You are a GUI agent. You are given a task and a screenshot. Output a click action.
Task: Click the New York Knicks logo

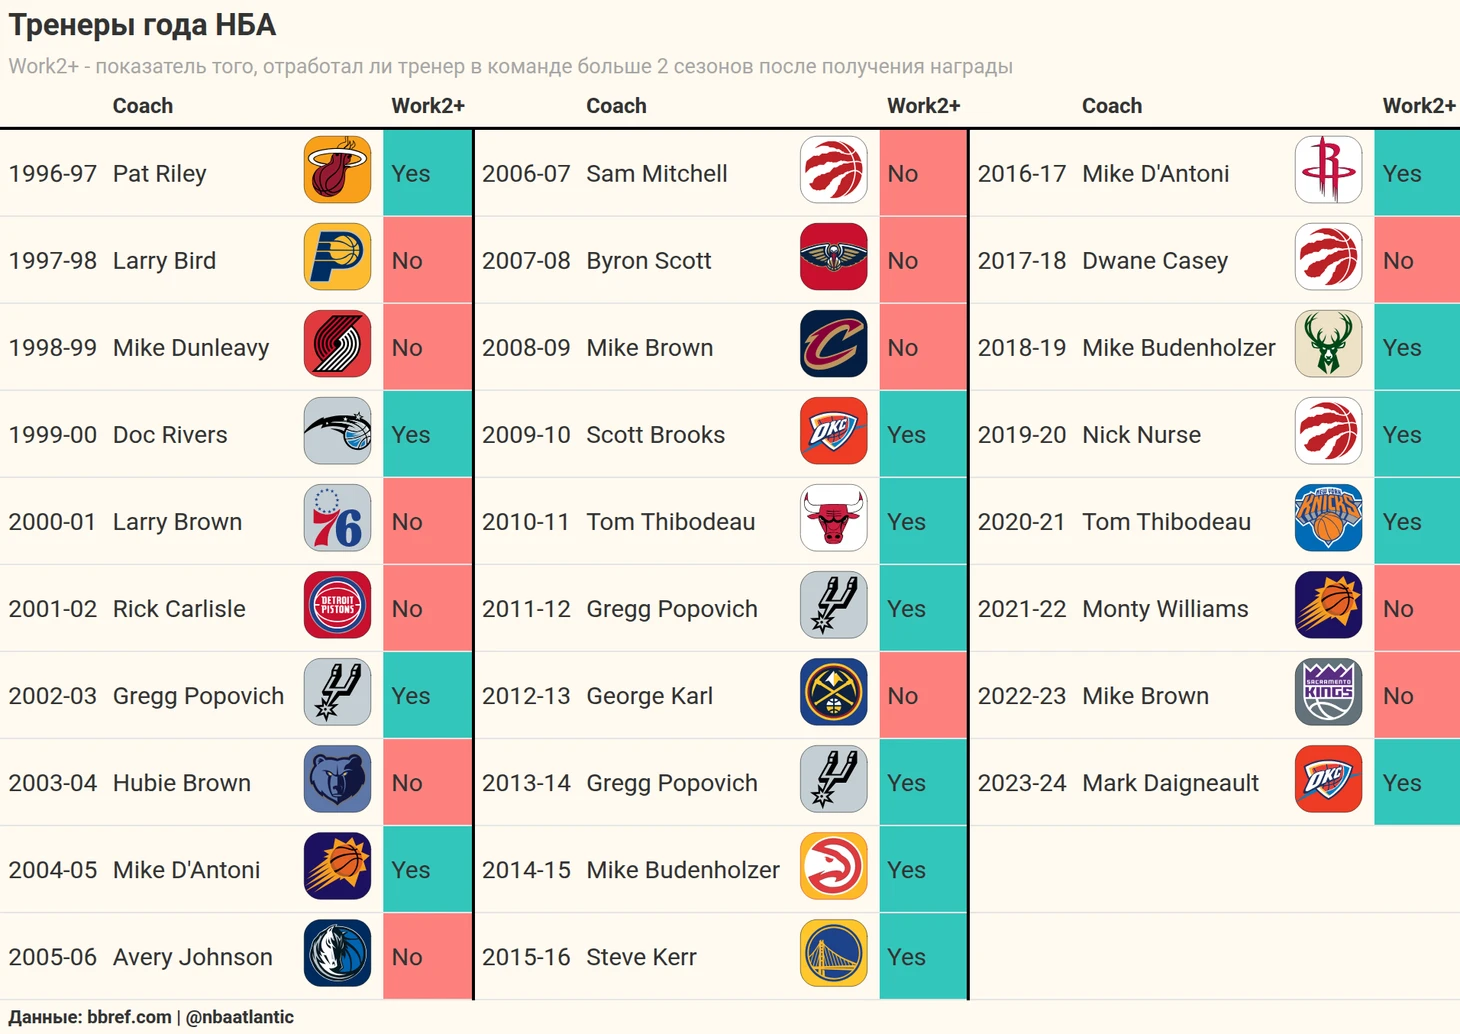click(x=1328, y=518)
